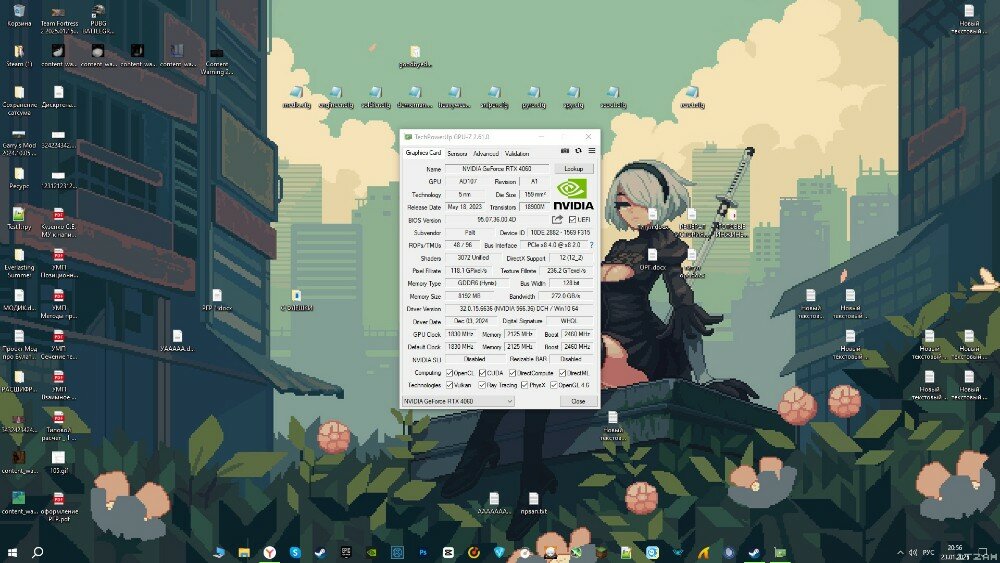Click the NVIDIA logo in GPU-Z

pos(573,194)
